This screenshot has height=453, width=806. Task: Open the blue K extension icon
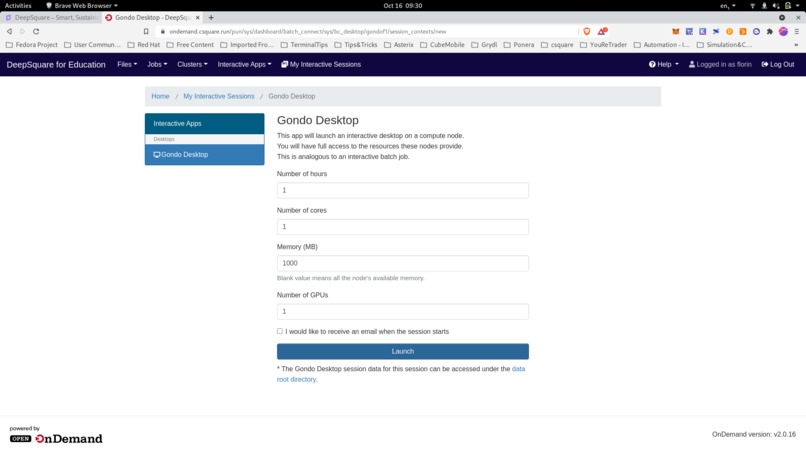click(703, 31)
